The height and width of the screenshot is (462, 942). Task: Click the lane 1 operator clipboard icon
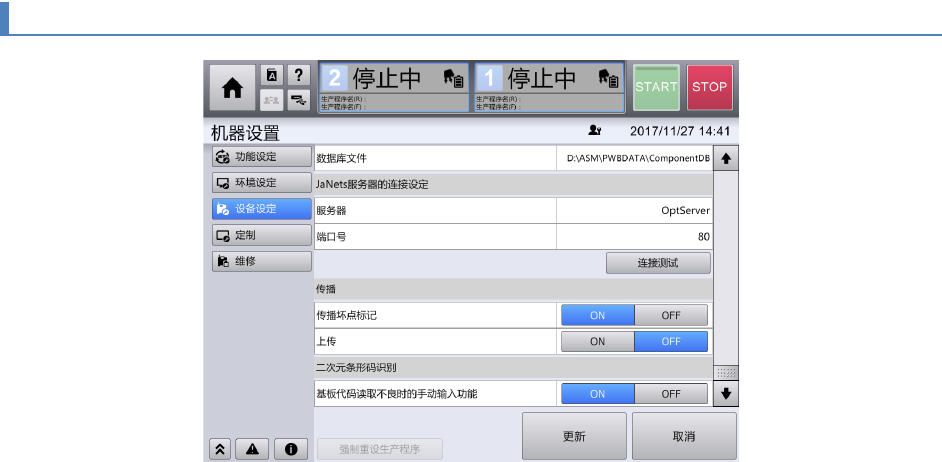[x=609, y=78]
